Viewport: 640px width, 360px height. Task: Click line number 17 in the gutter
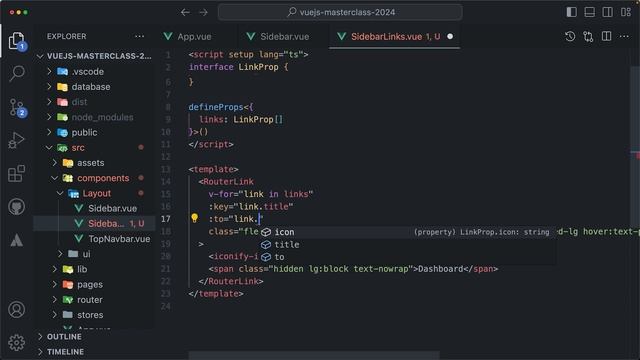pyautogui.click(x=165, y=219)
